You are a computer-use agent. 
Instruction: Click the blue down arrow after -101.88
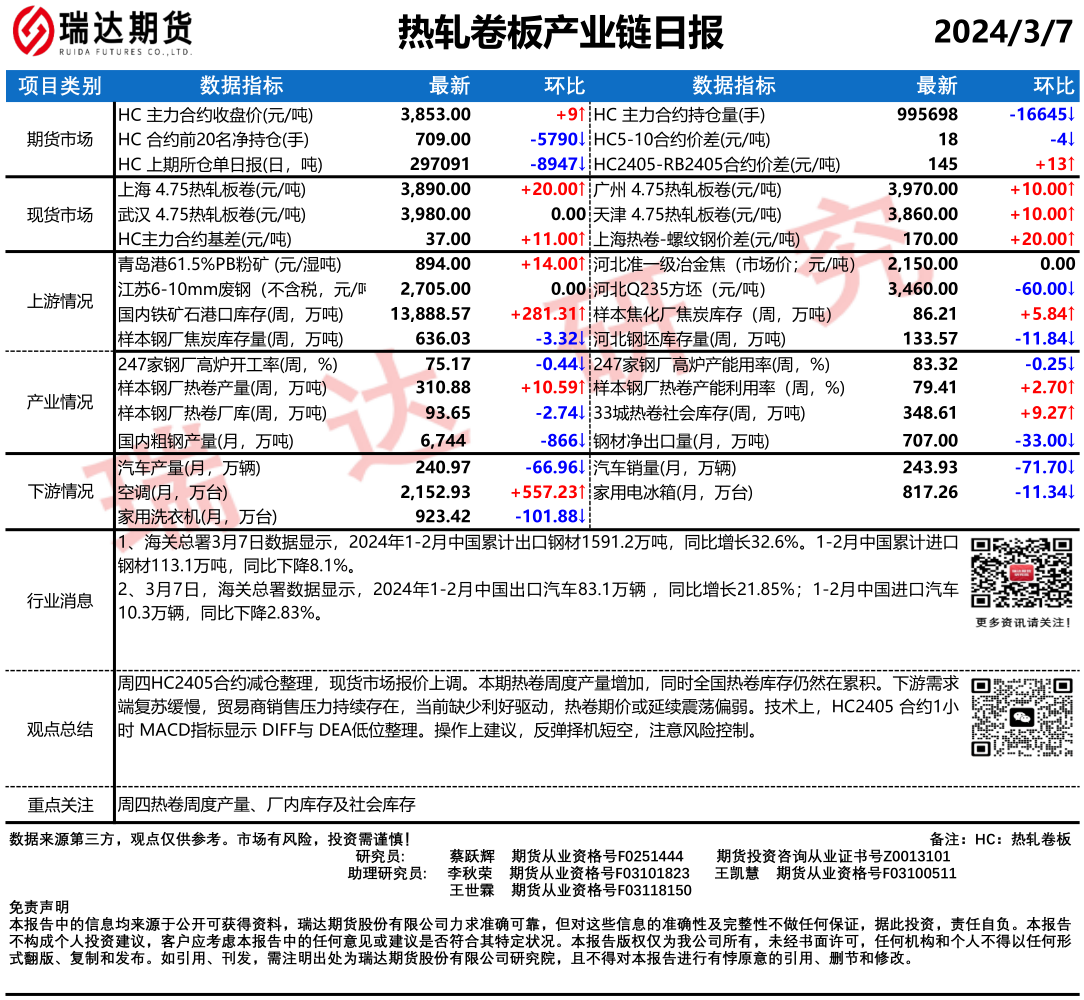[581, 516]
